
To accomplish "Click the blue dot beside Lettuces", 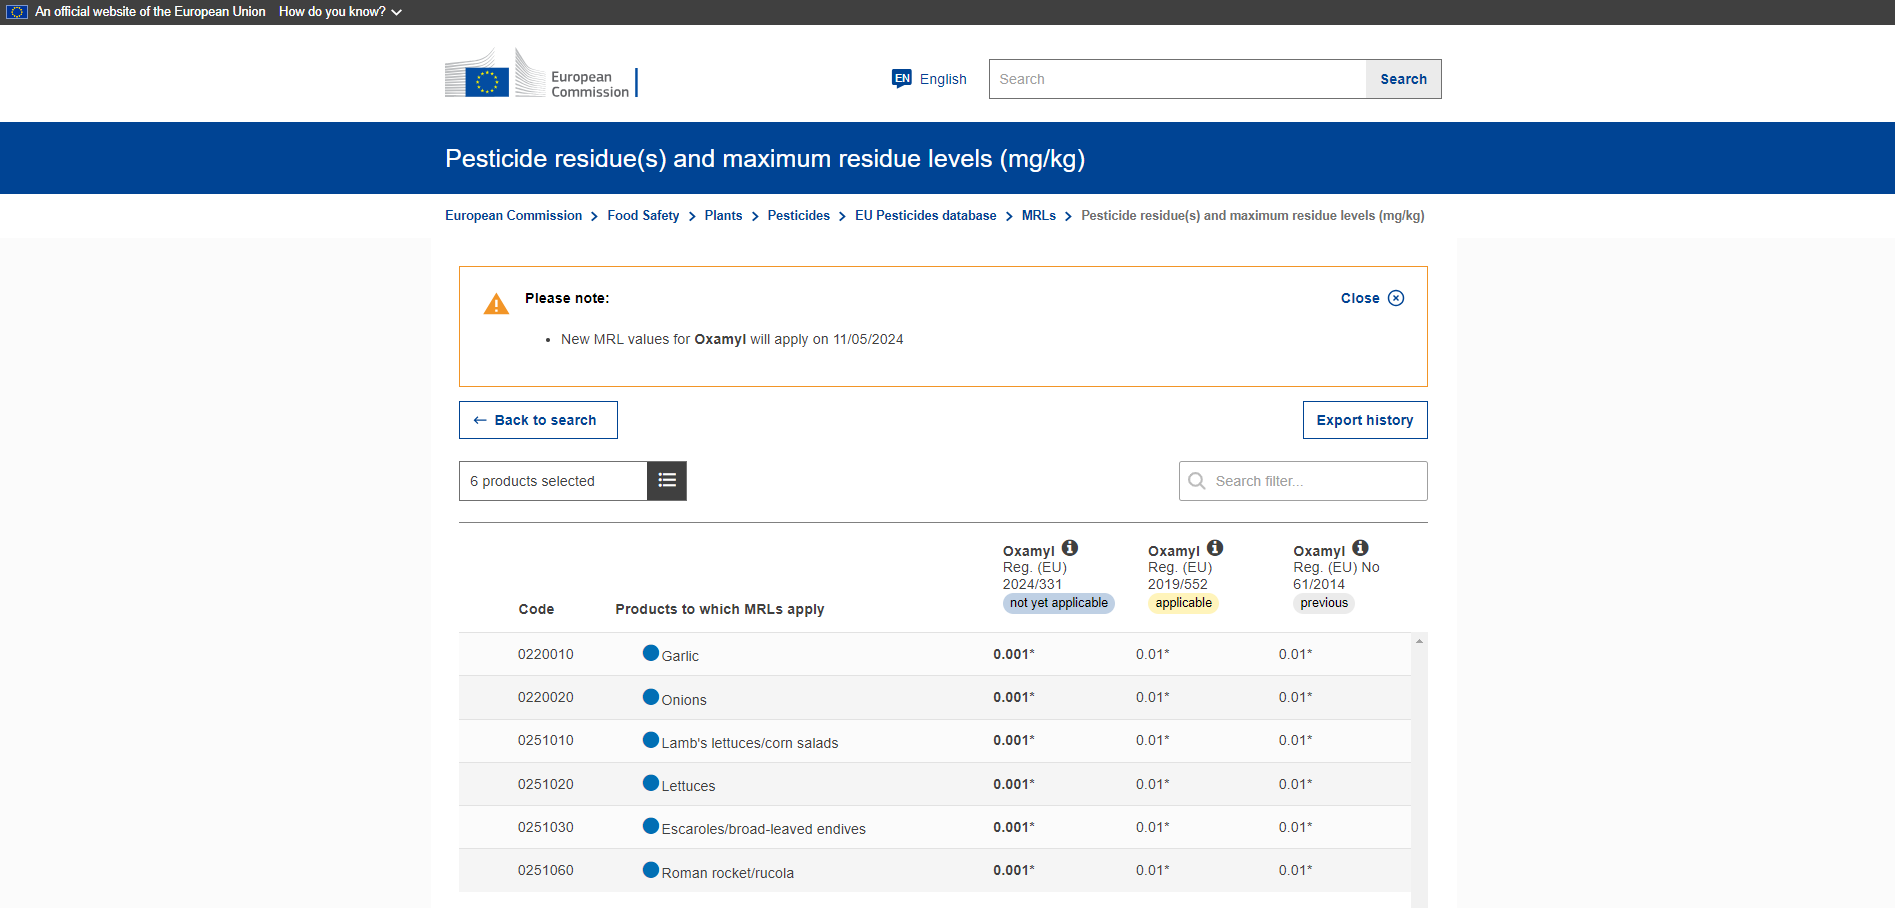I will point(651,783).
